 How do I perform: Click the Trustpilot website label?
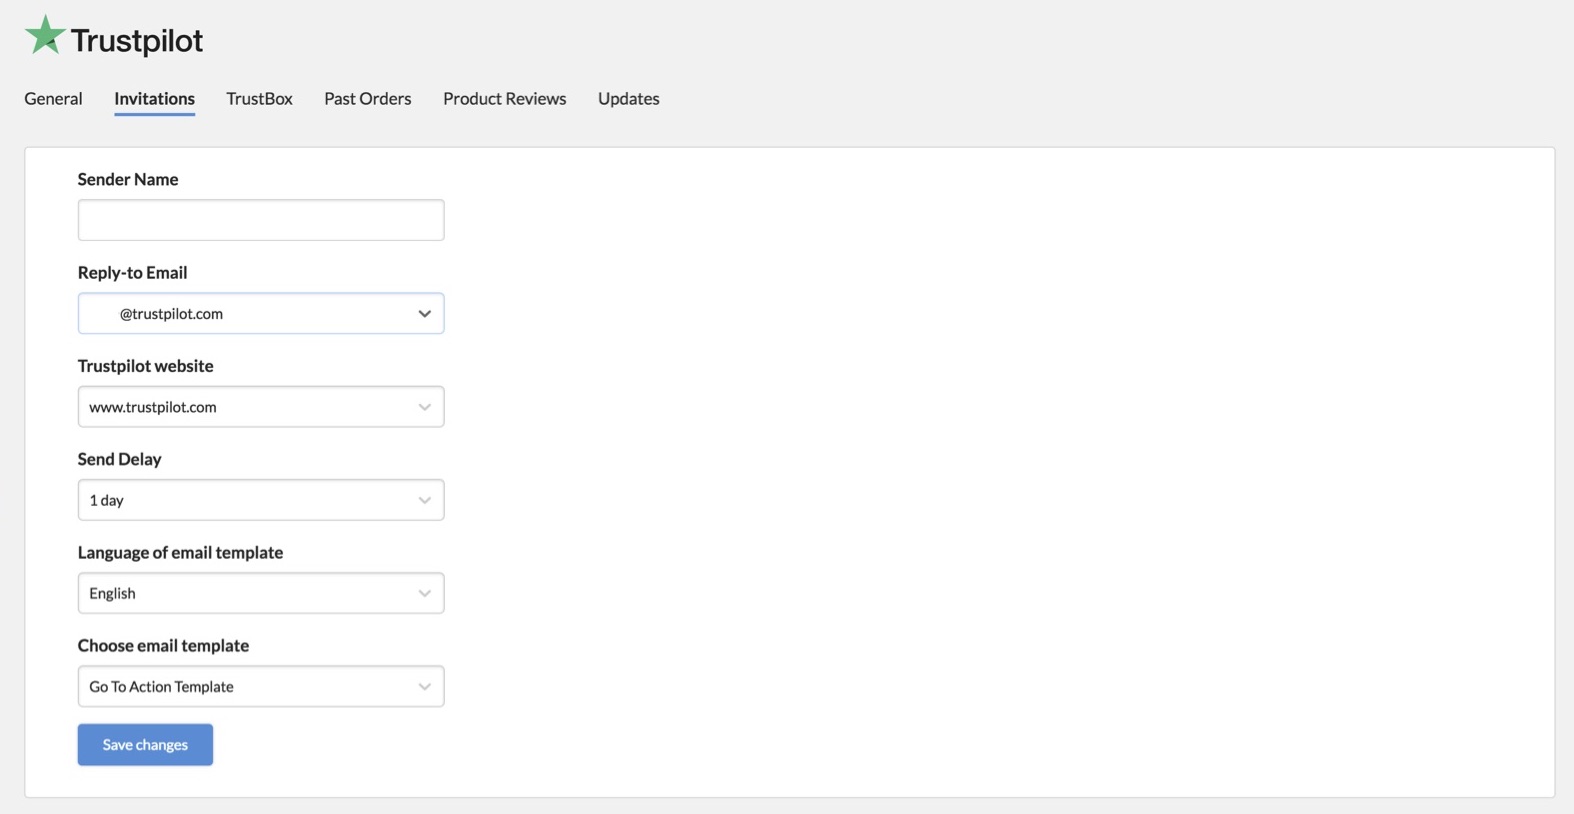(145, 366)
